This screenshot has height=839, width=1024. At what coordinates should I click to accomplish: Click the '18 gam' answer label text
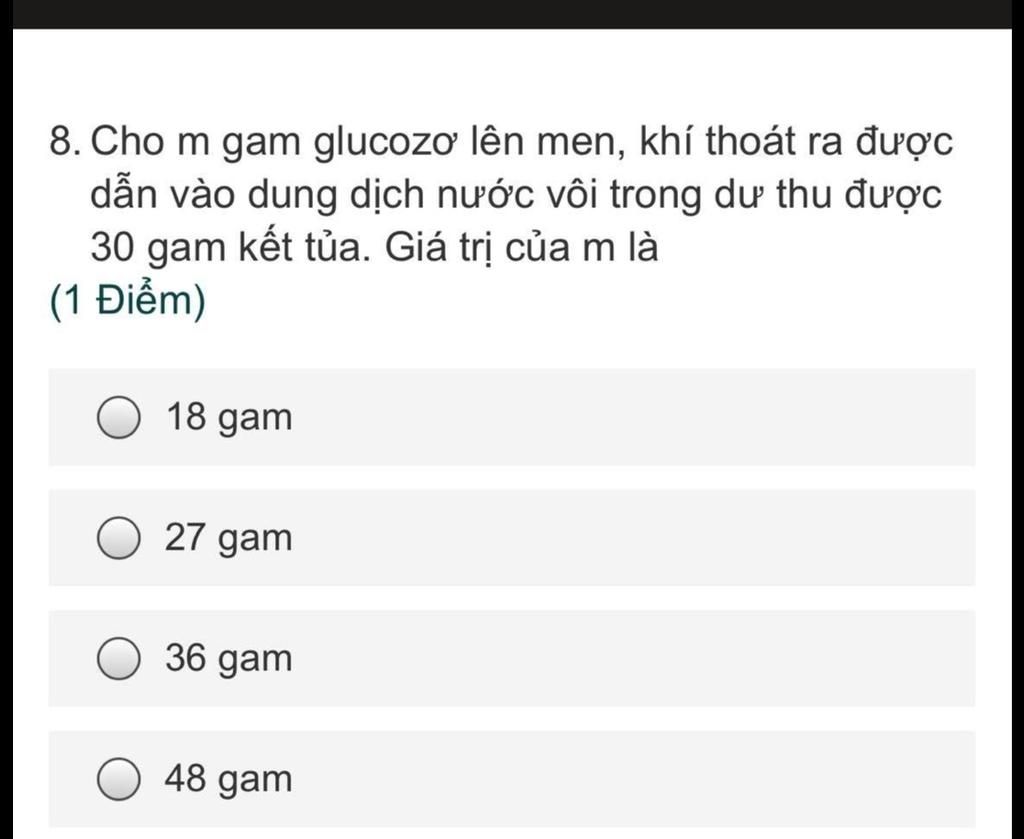point(229,418)
